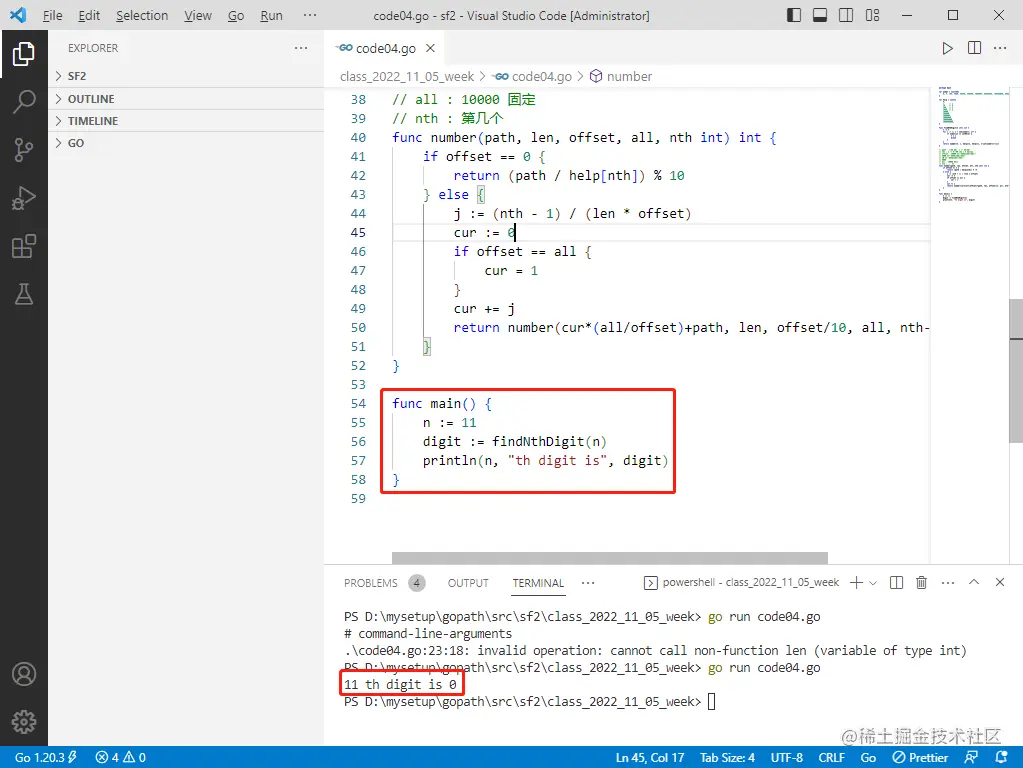Open Customize Layout icon
1023x768 pixels.
872,15
